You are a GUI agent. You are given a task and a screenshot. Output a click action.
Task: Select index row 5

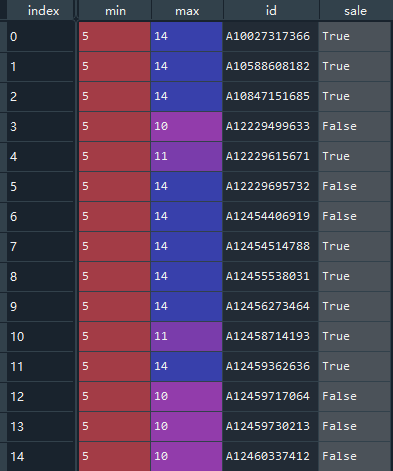(40, 186)
